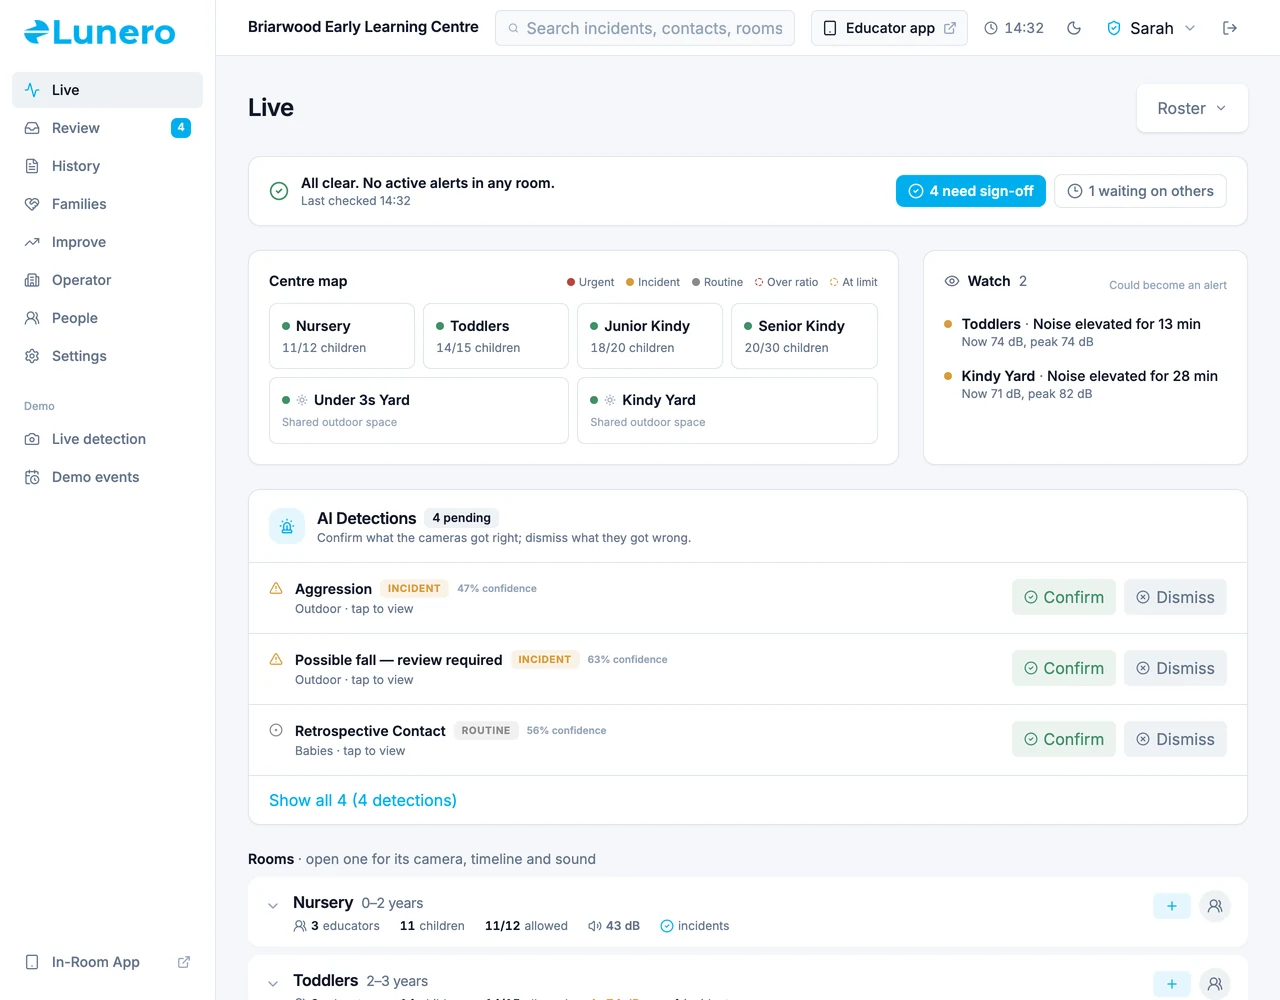
Task: Dismiss the Retrospective Contact detection
Action: 1175,739
